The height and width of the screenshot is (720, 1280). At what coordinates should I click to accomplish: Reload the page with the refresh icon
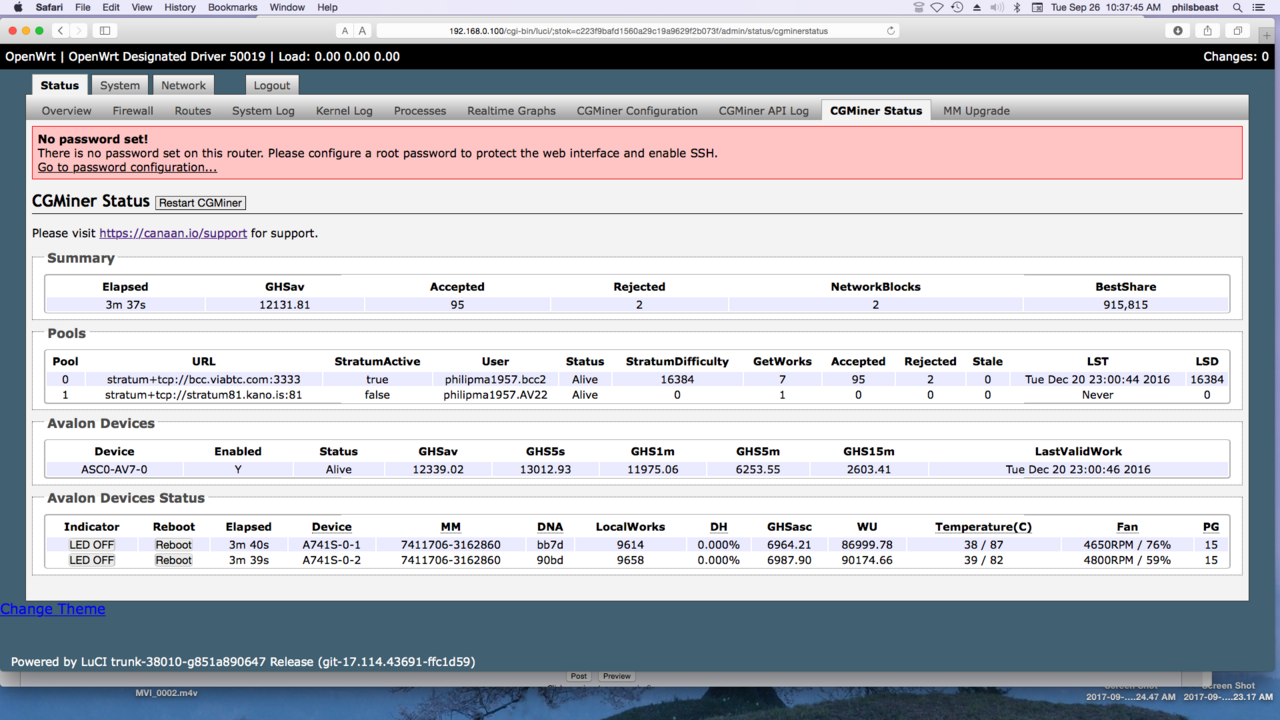(x=891, y=31)
